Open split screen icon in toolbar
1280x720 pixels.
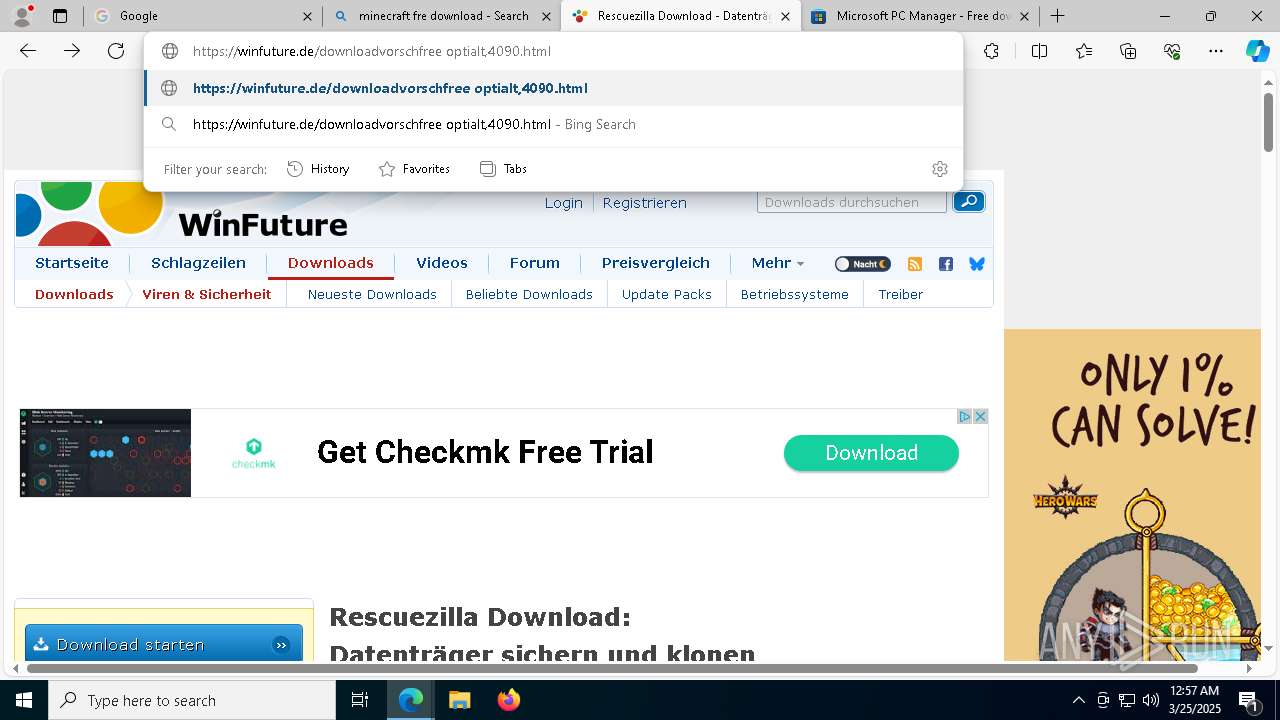(x=1039, y=51)
